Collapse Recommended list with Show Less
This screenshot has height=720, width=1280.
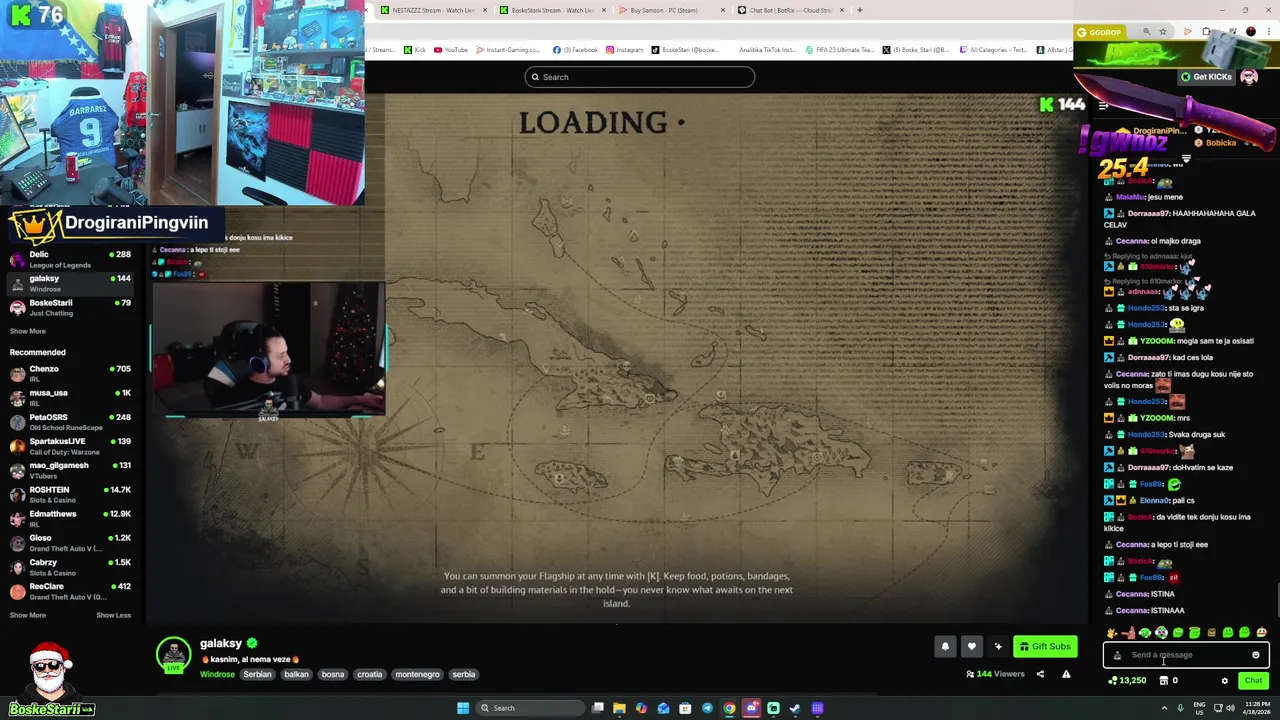[x=113, y=615]
